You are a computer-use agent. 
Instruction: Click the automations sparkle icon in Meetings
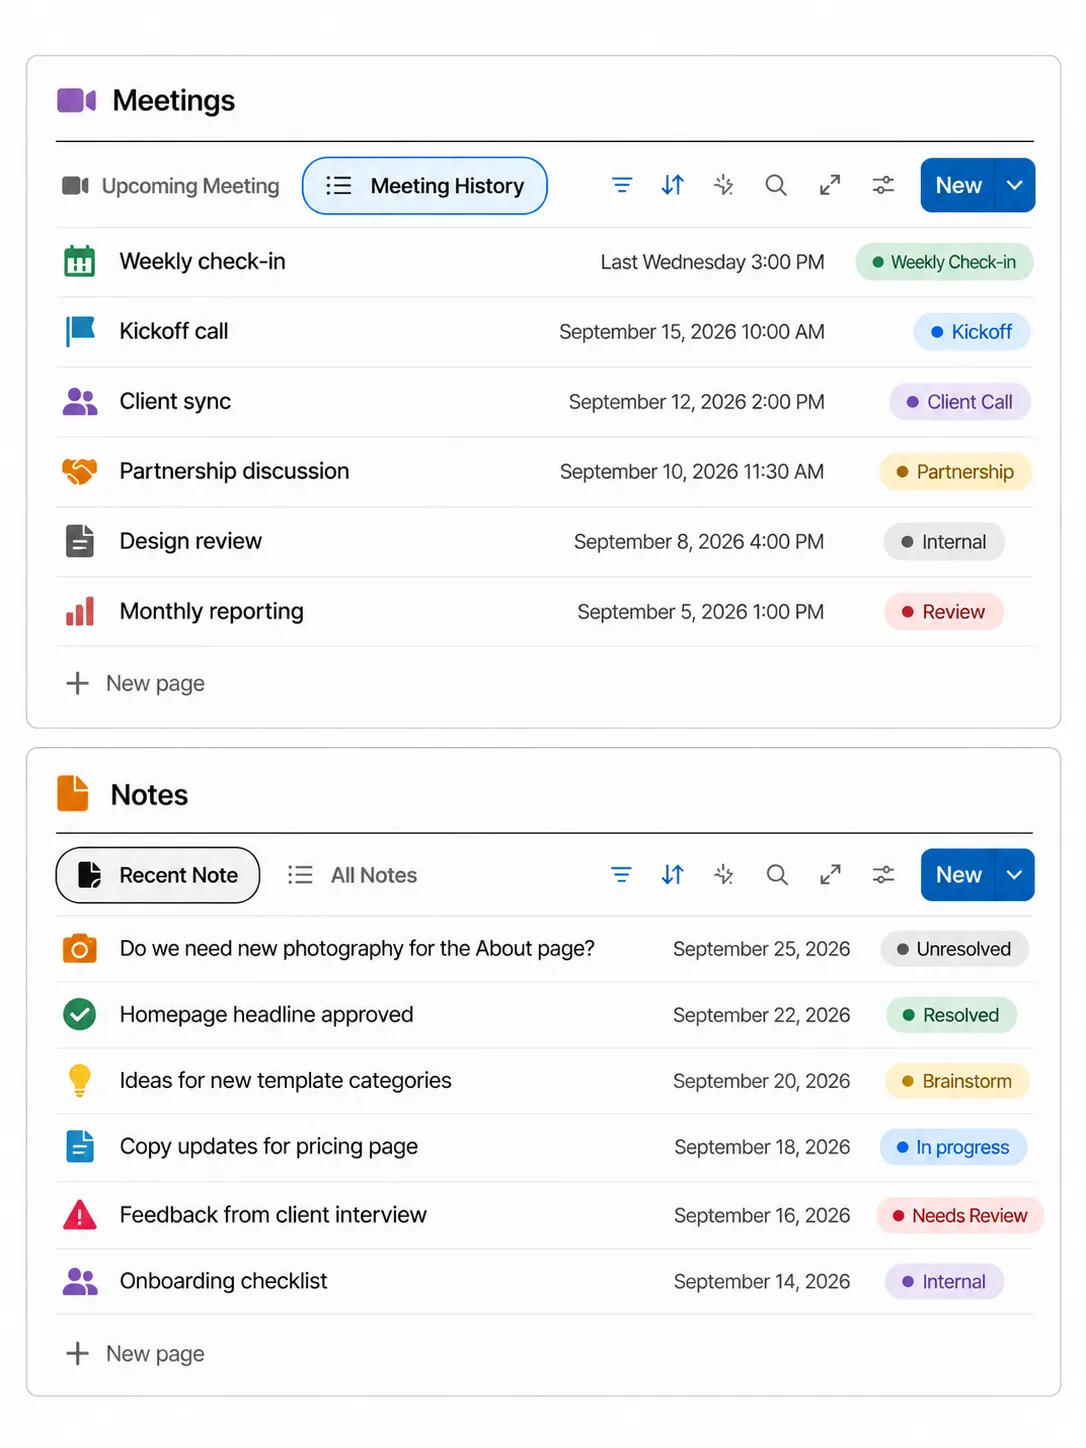coord(724,185)
